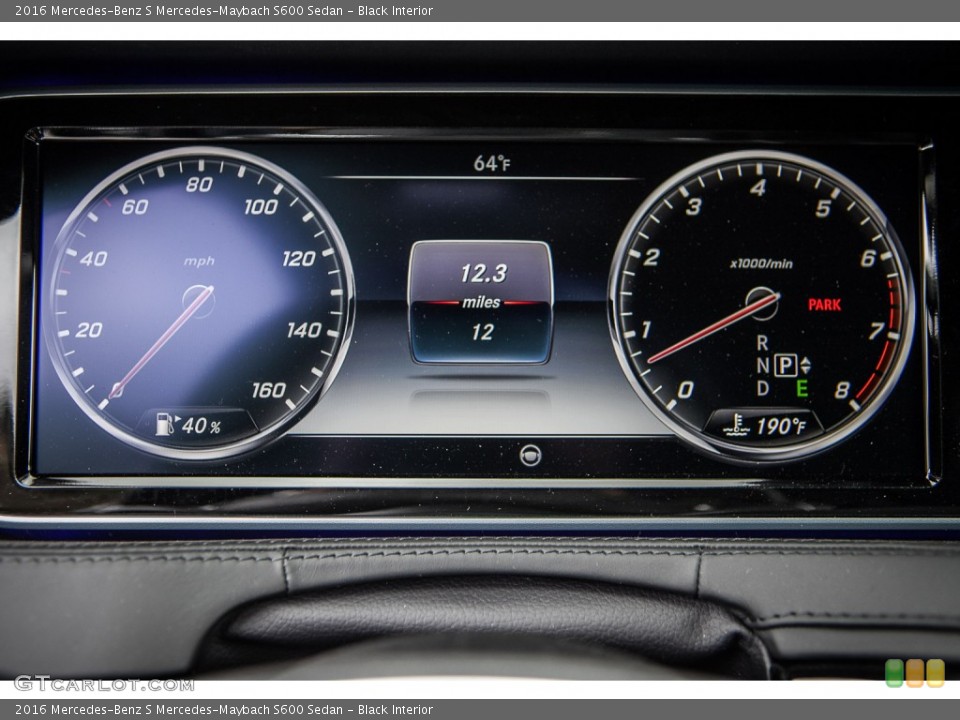Click the R gear letter

[762, 343]
